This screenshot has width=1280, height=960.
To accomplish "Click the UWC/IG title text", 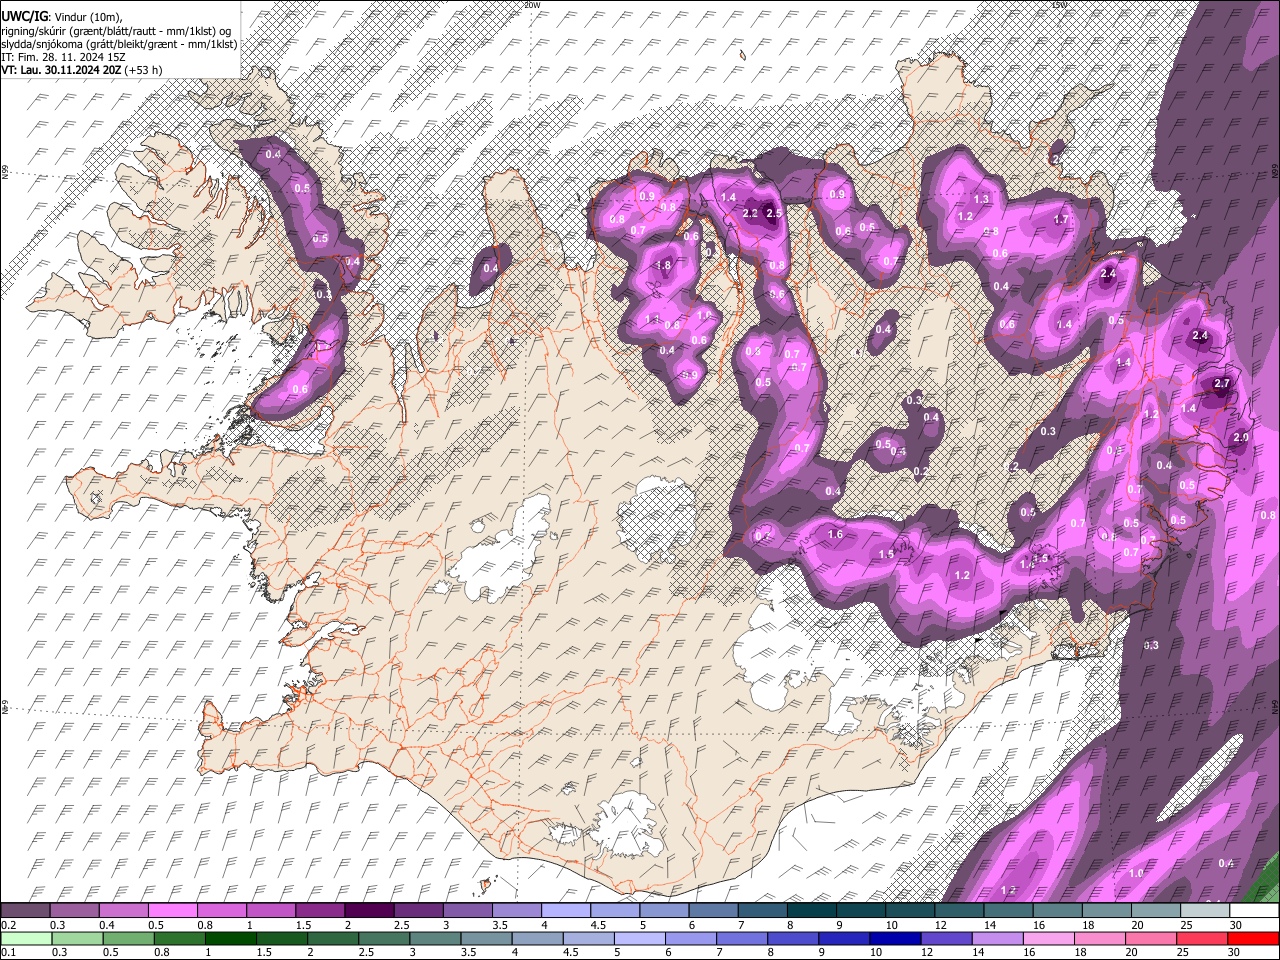I will click(23, 17).
